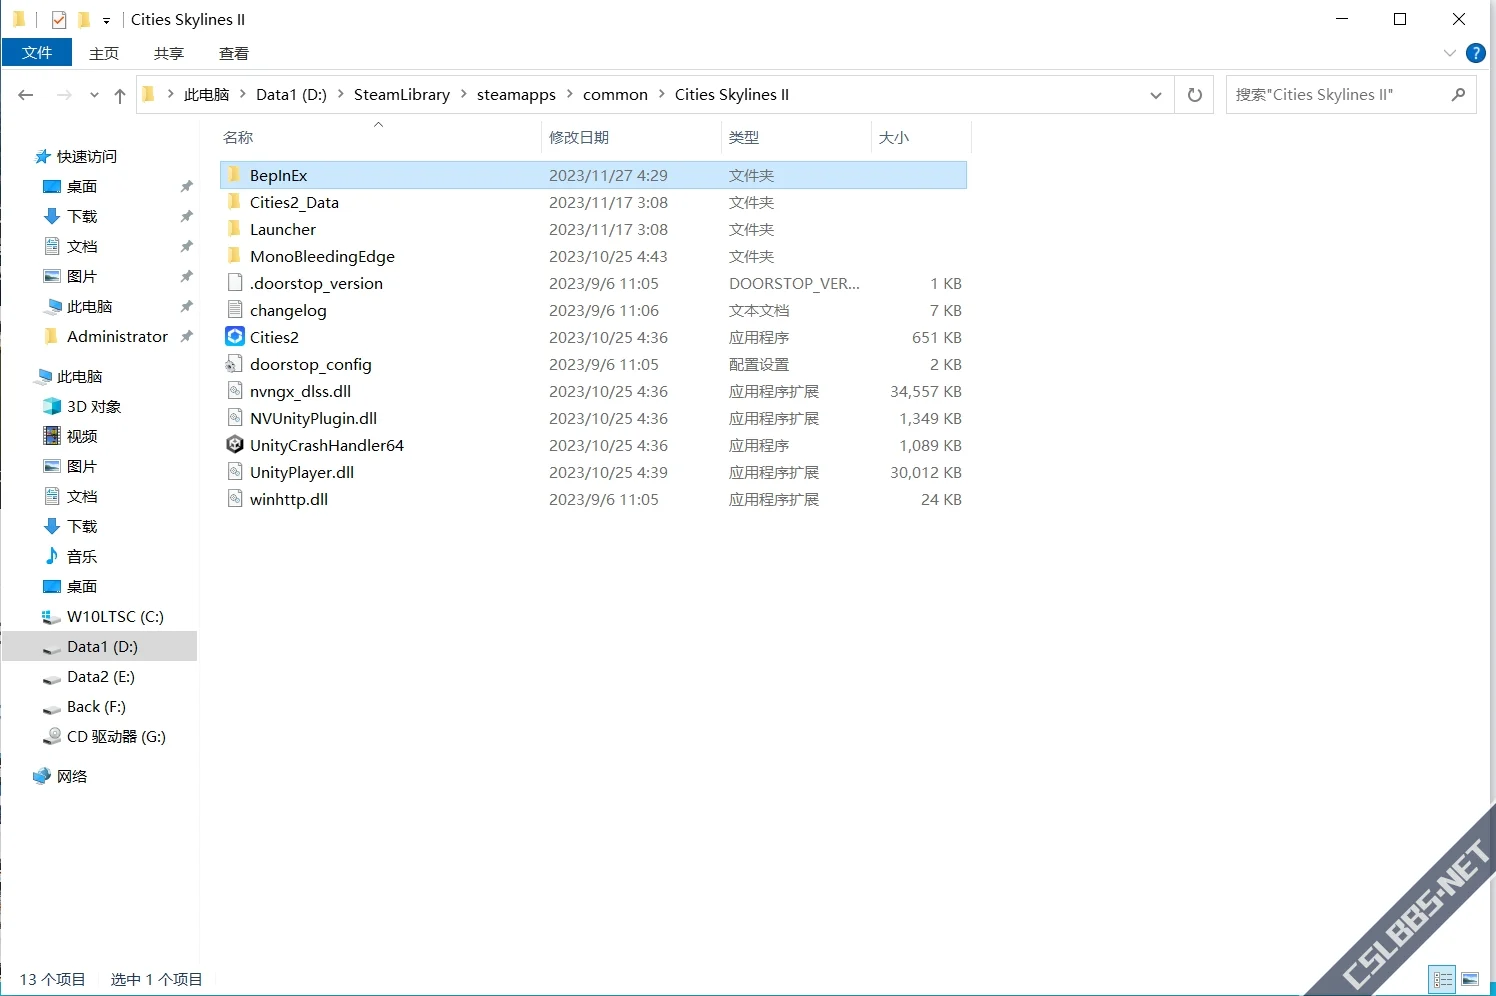This screenshot has width=1496, height=996.
Task: Click the steamapps breadcrumb
Action: coord(516,95)
